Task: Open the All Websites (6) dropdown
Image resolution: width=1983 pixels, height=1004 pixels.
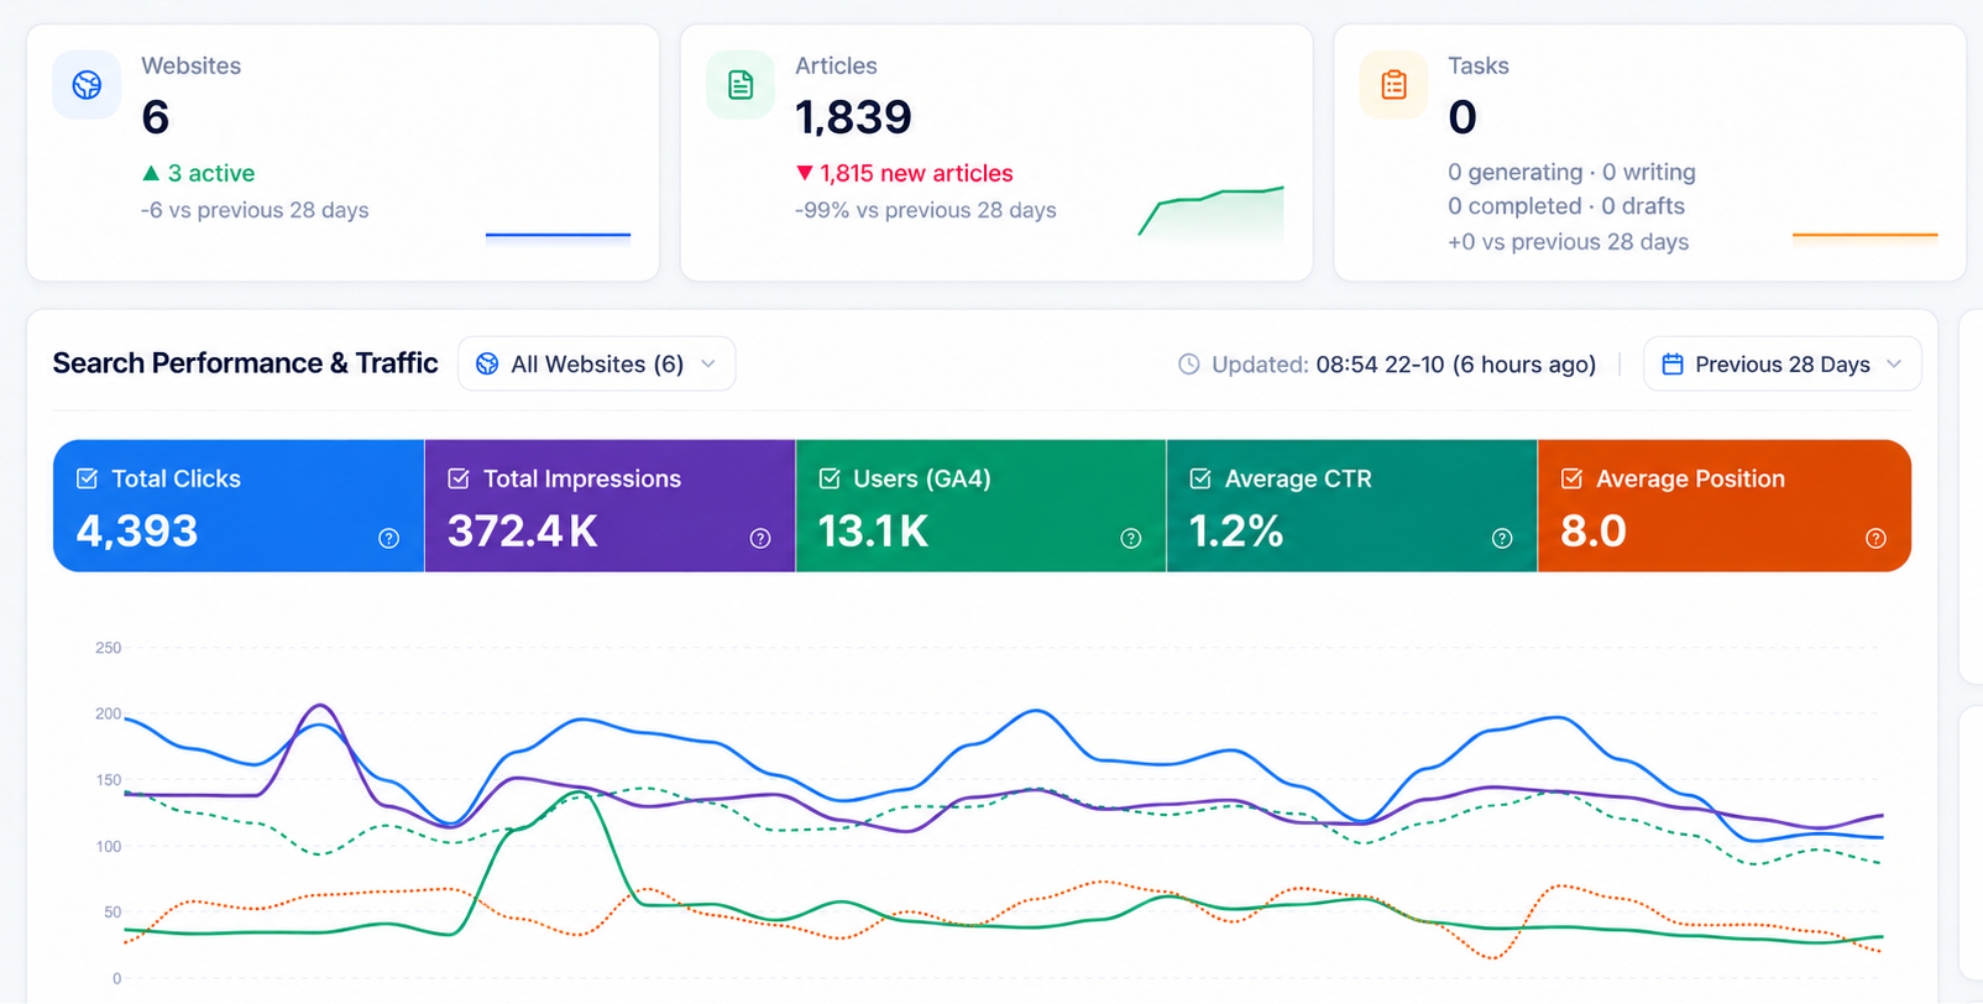Action: 597,364
